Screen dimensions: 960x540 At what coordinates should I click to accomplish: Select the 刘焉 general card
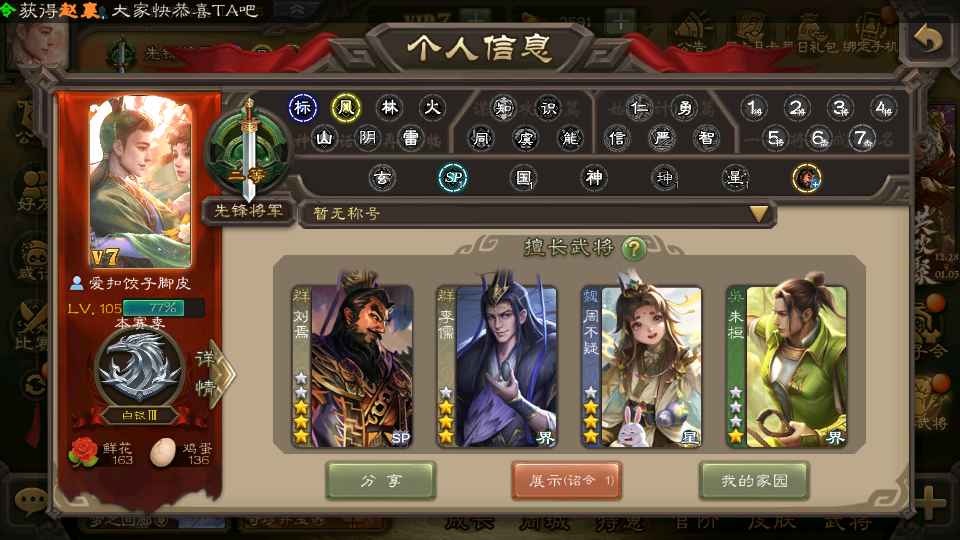coord(353,366)
